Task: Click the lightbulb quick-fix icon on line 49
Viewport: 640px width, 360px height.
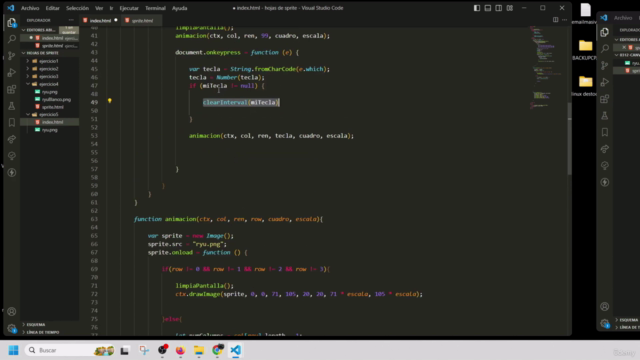Action: [x=109, y=100]
